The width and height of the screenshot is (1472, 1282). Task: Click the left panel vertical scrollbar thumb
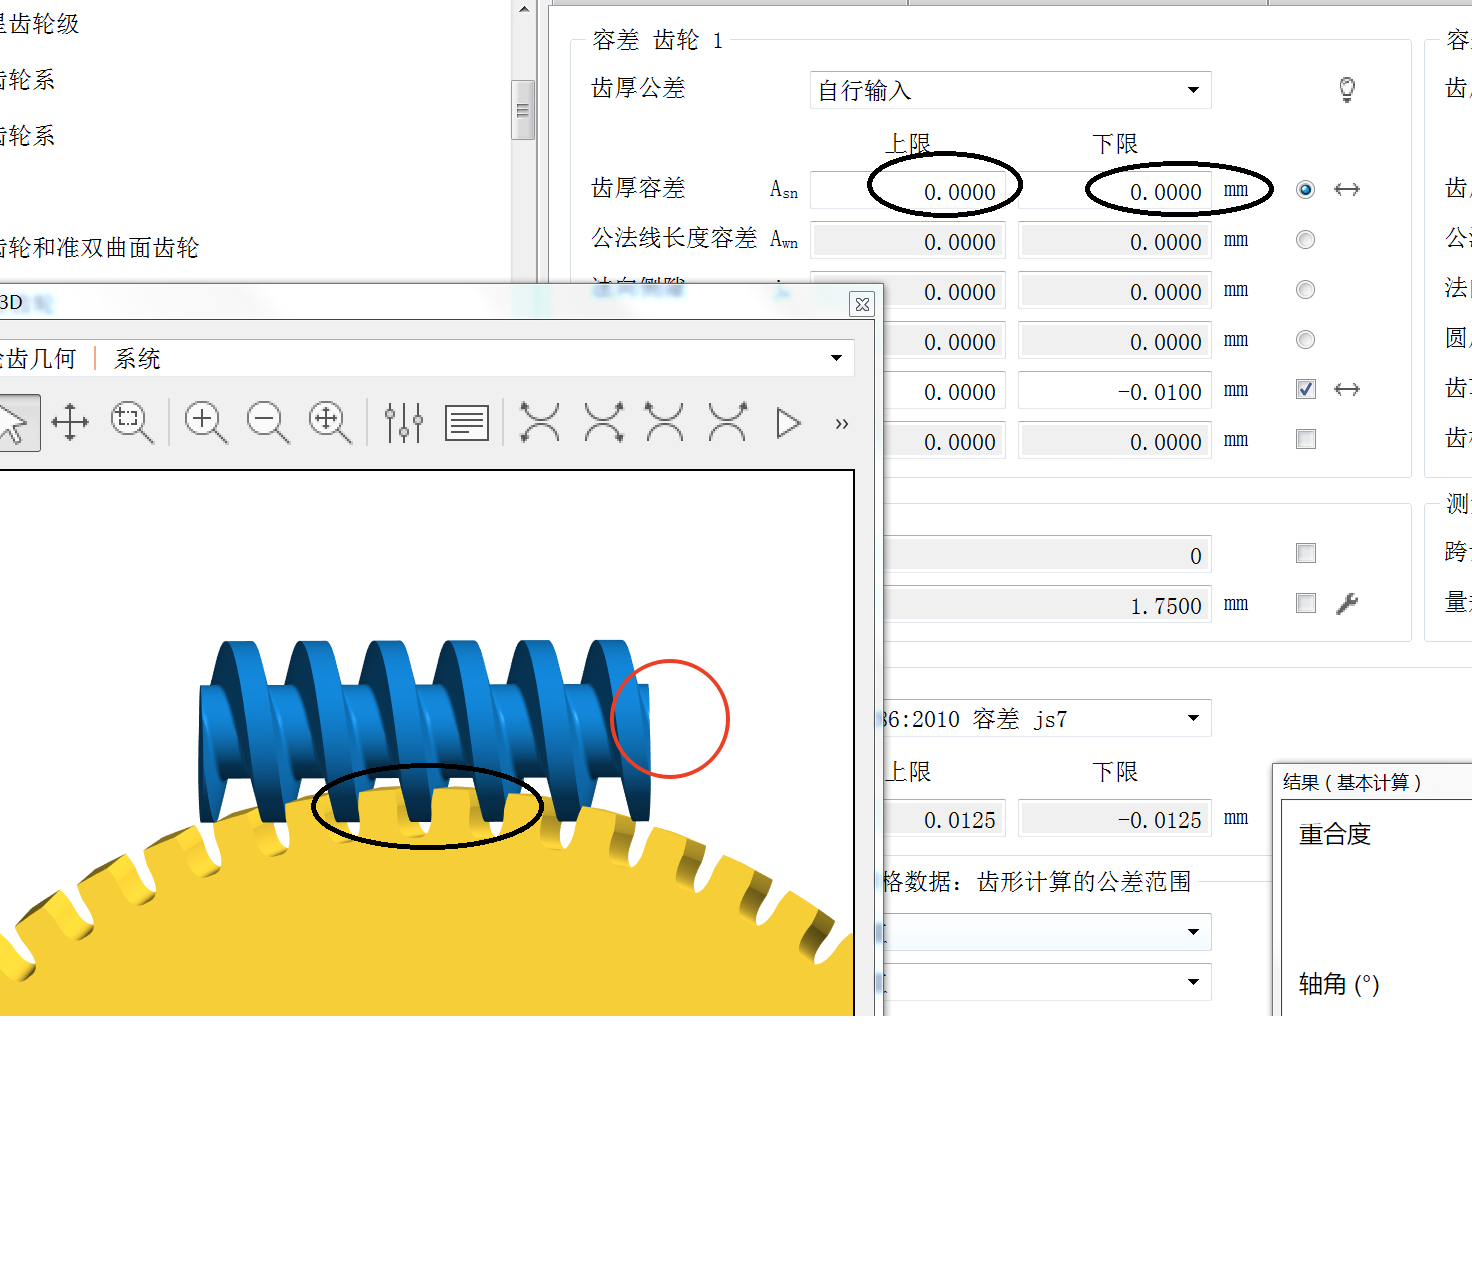pyautogui.click(x=523, y=110)
